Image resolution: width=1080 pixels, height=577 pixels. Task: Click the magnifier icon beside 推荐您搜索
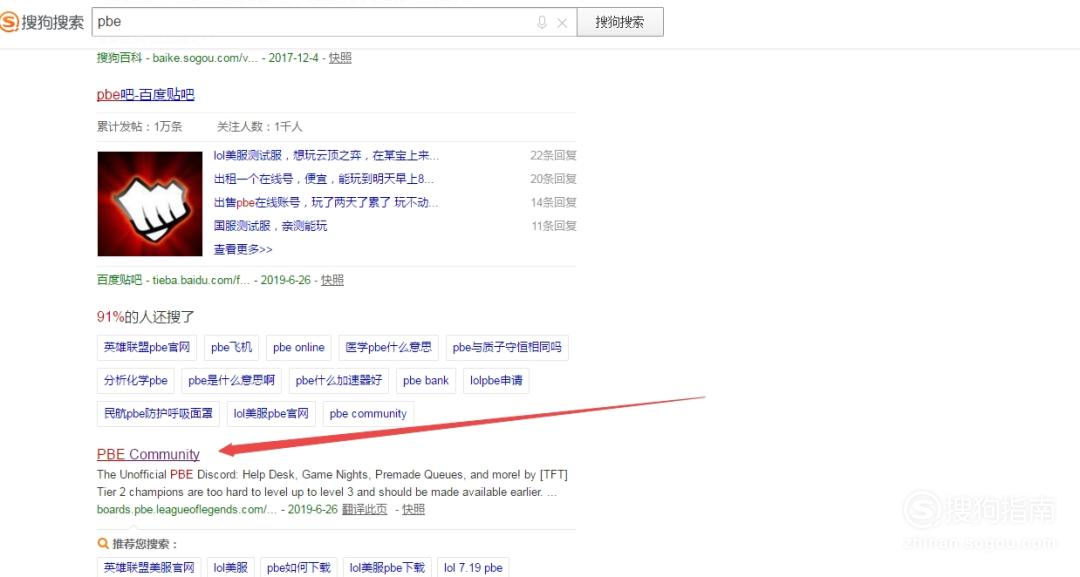coord(103,544)
